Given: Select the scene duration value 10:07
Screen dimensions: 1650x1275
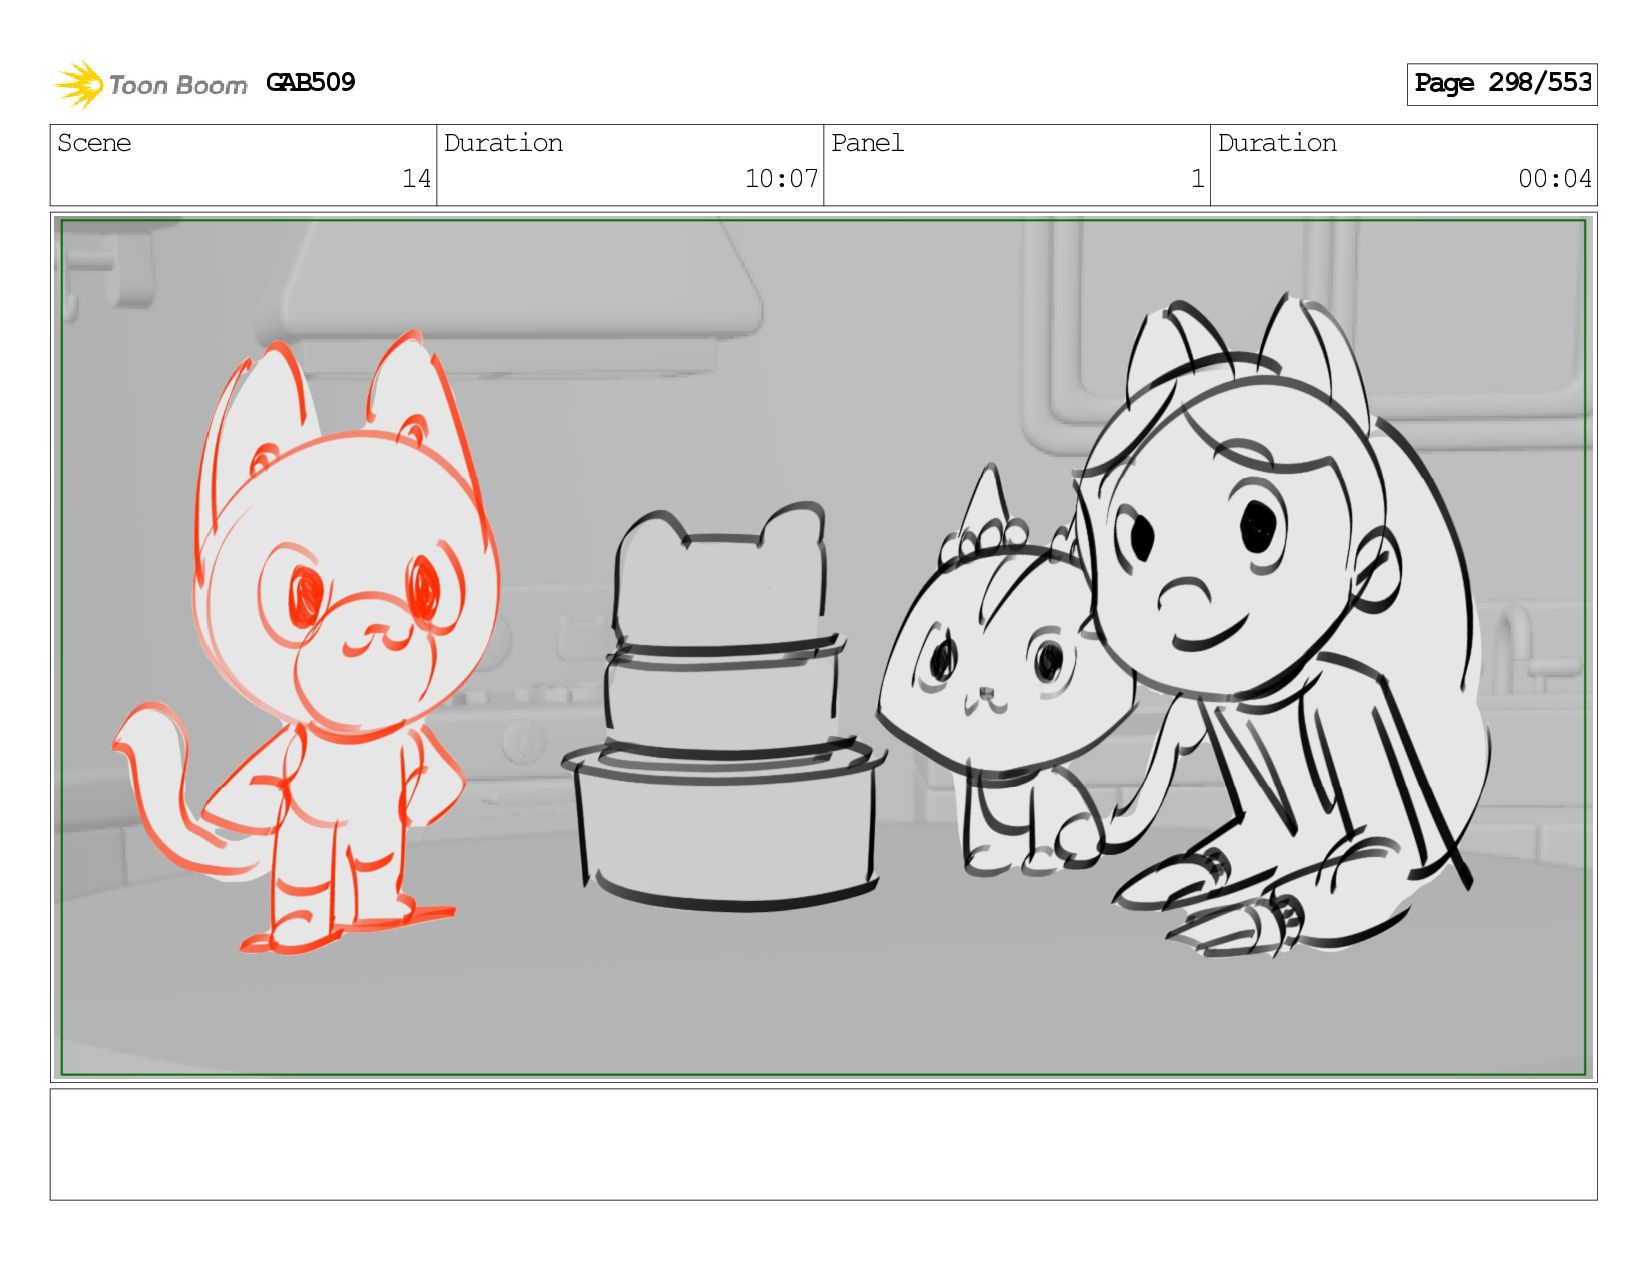Looking at the screenshot, I should point(781,179).
